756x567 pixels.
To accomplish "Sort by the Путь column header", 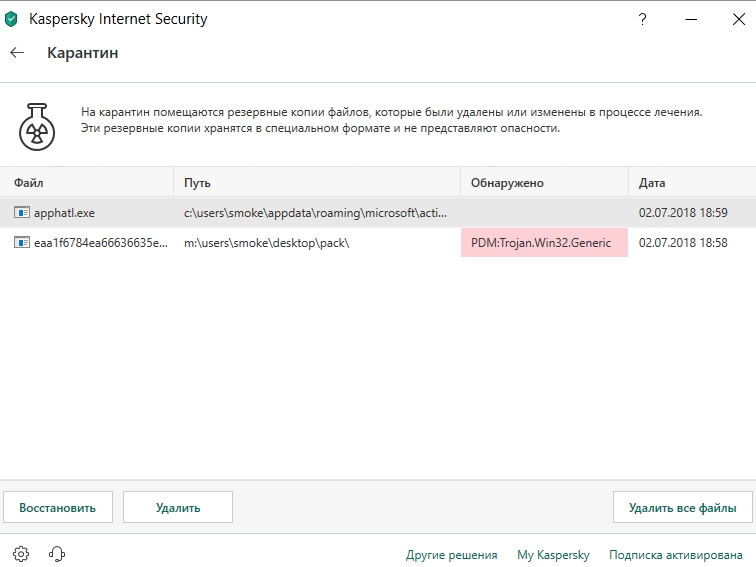I will [x=197, y=183].
